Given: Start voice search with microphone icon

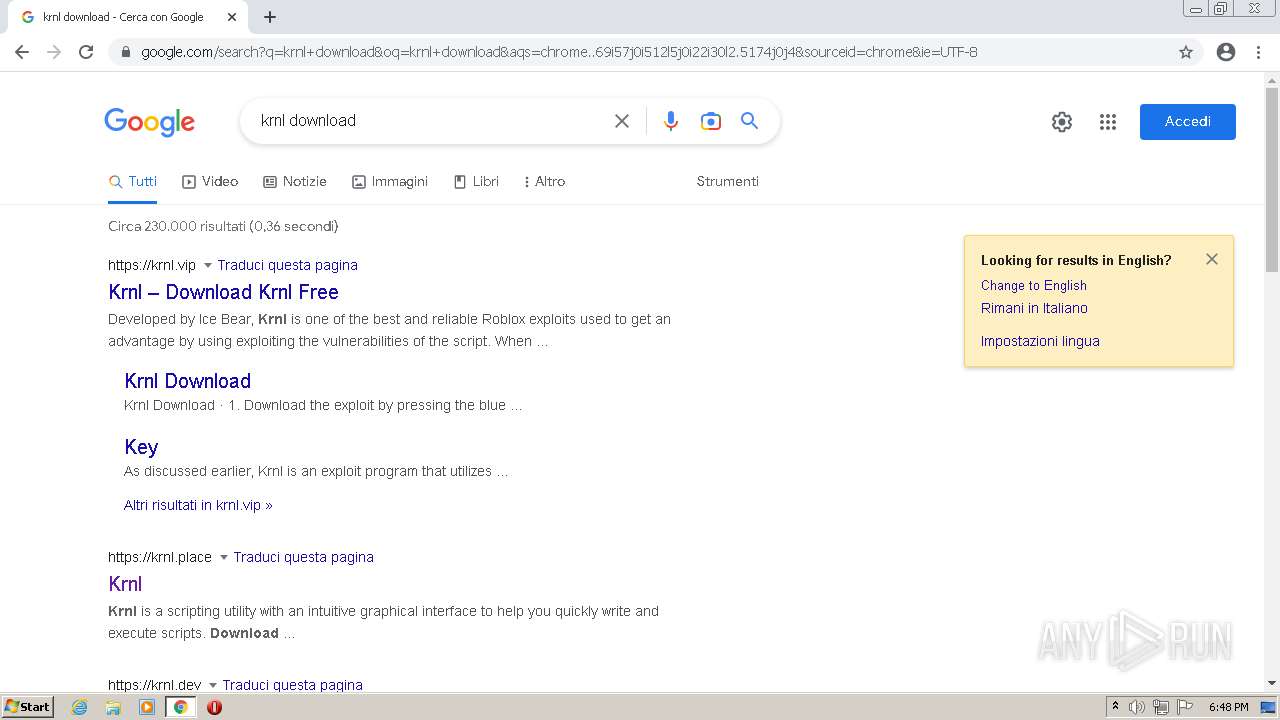Looking at the screenshot, I should pyautogui.click(x=671, y=121).
